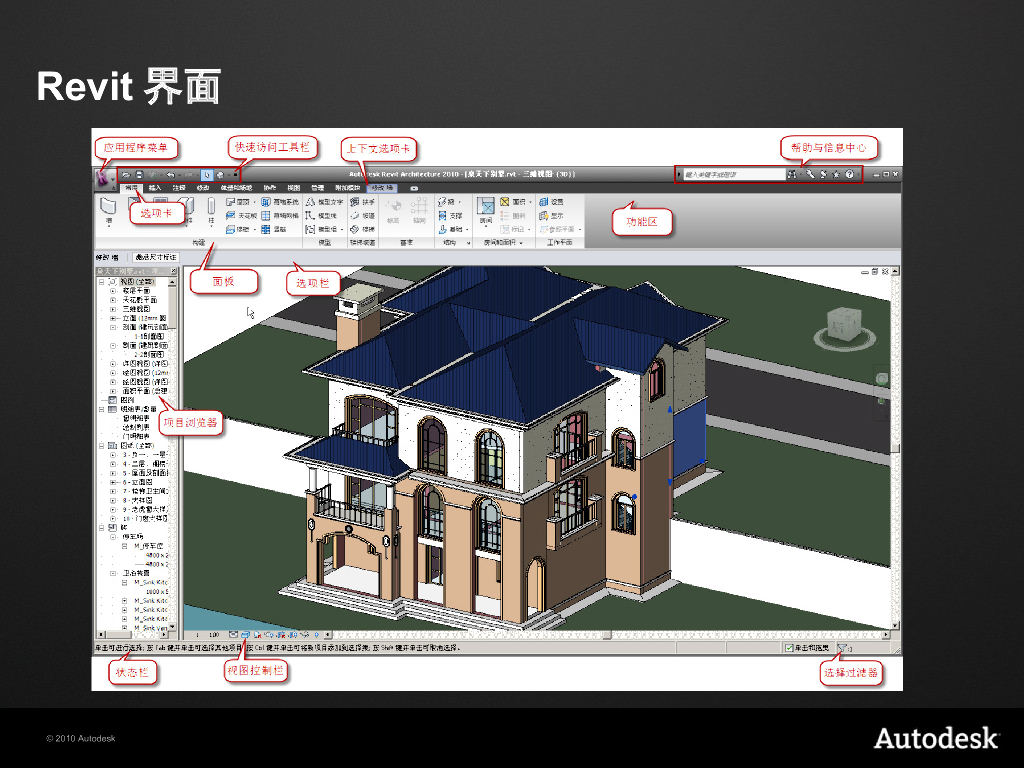
Task: Collapse the 视图 (全部) tree node
Action: pyautogui.click(x=101, y=282)
